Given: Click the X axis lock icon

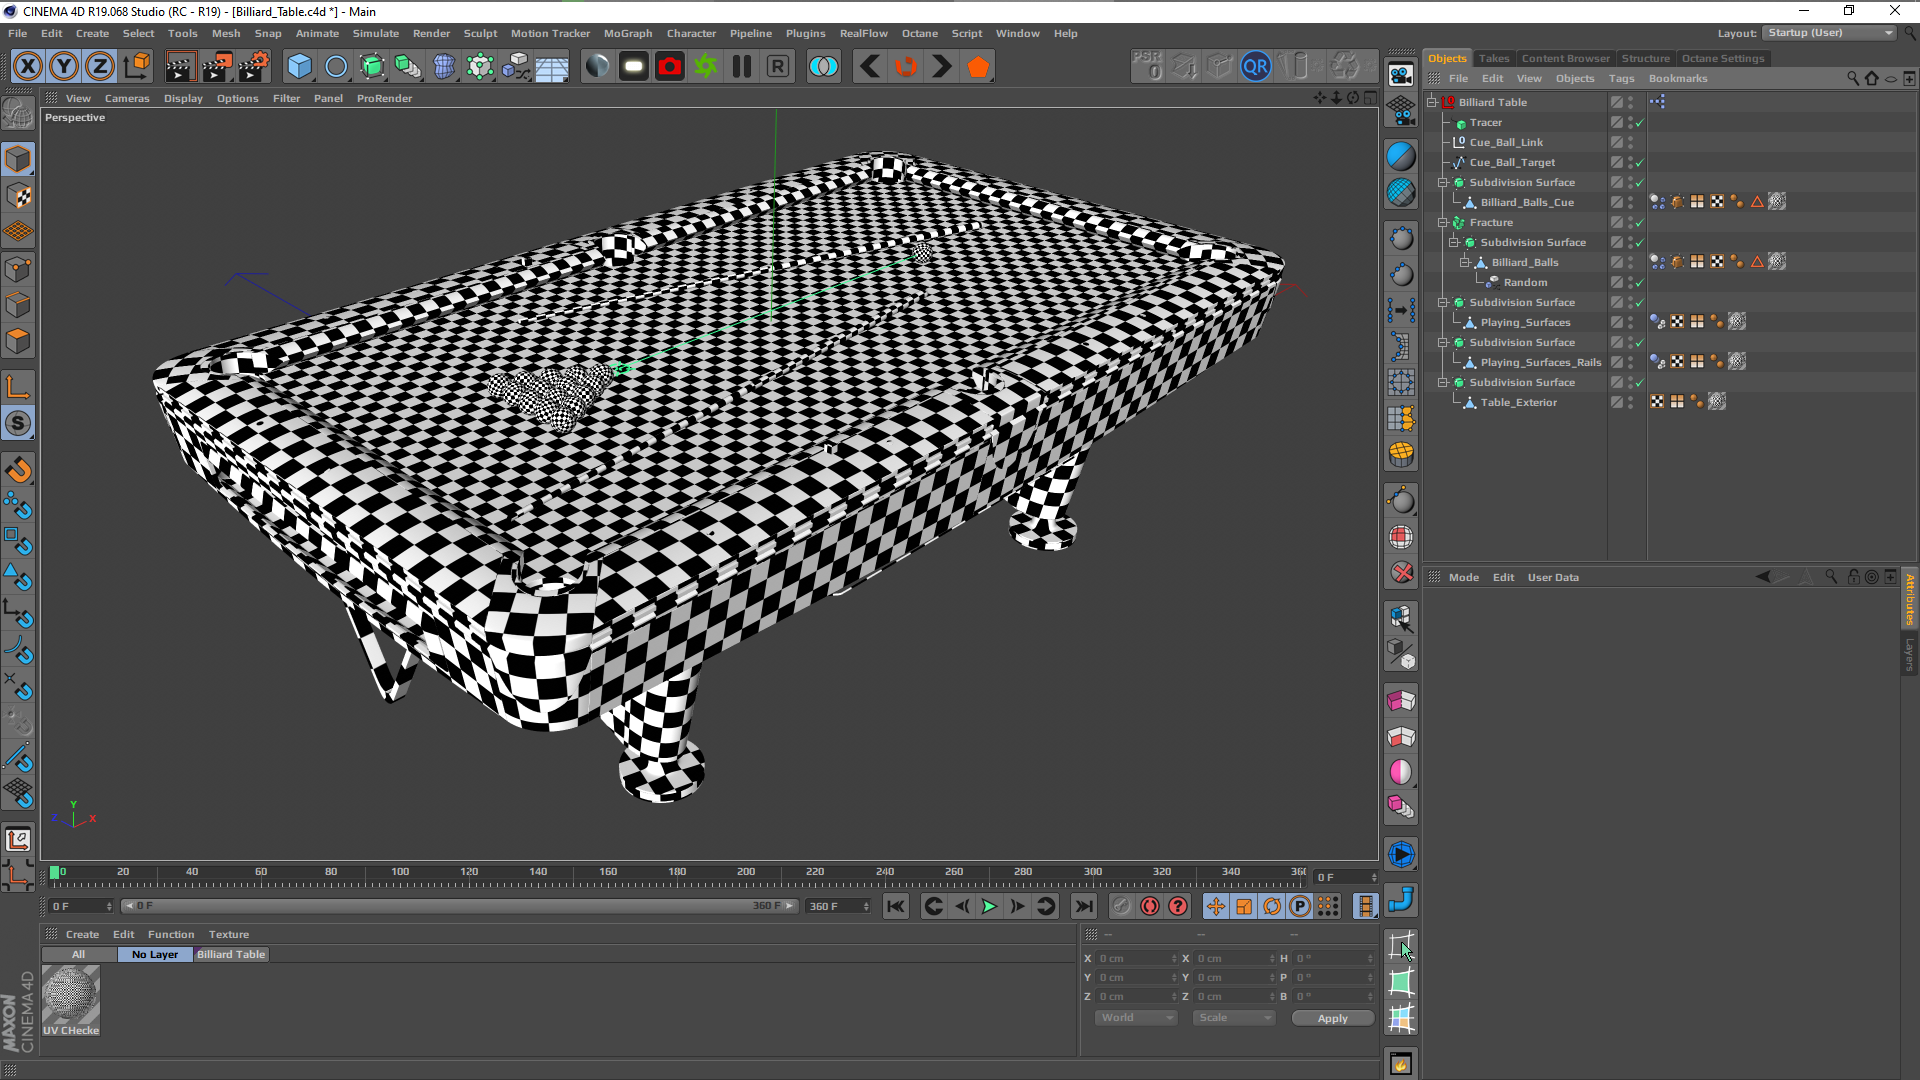Looking at the screenshot, I should point(28,67).
